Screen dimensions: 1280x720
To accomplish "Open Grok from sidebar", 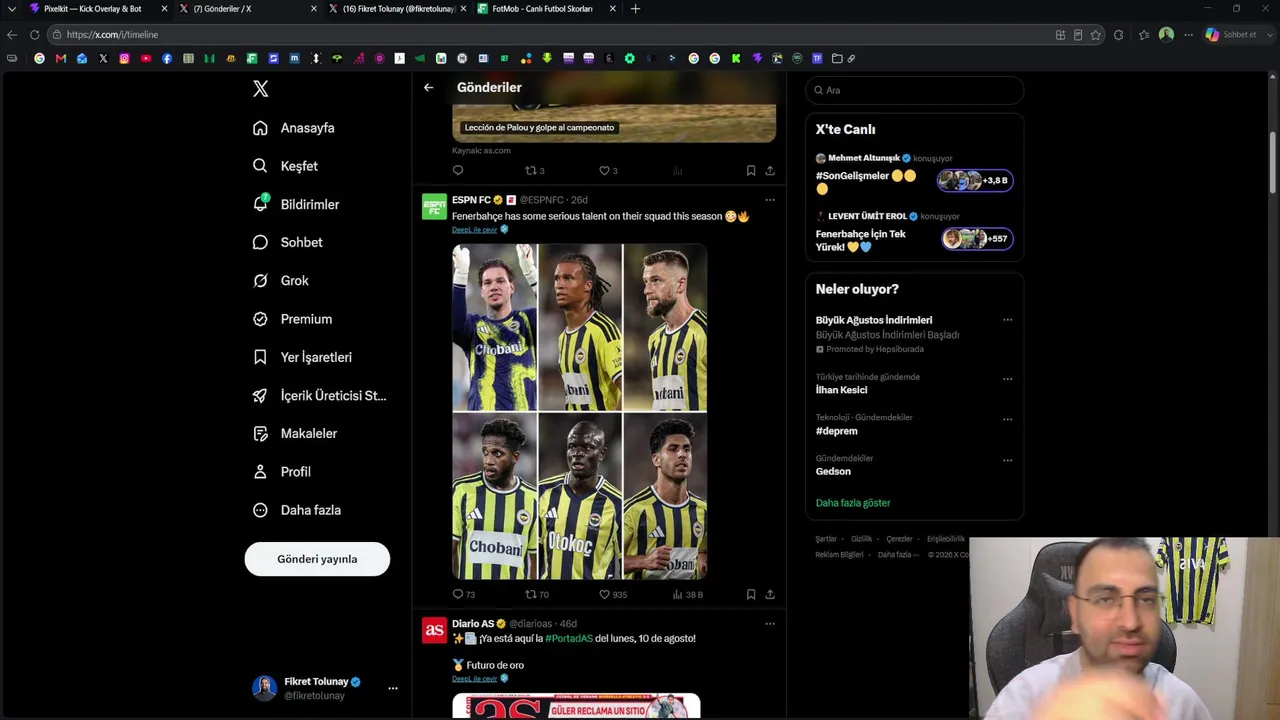I will 281,281.
